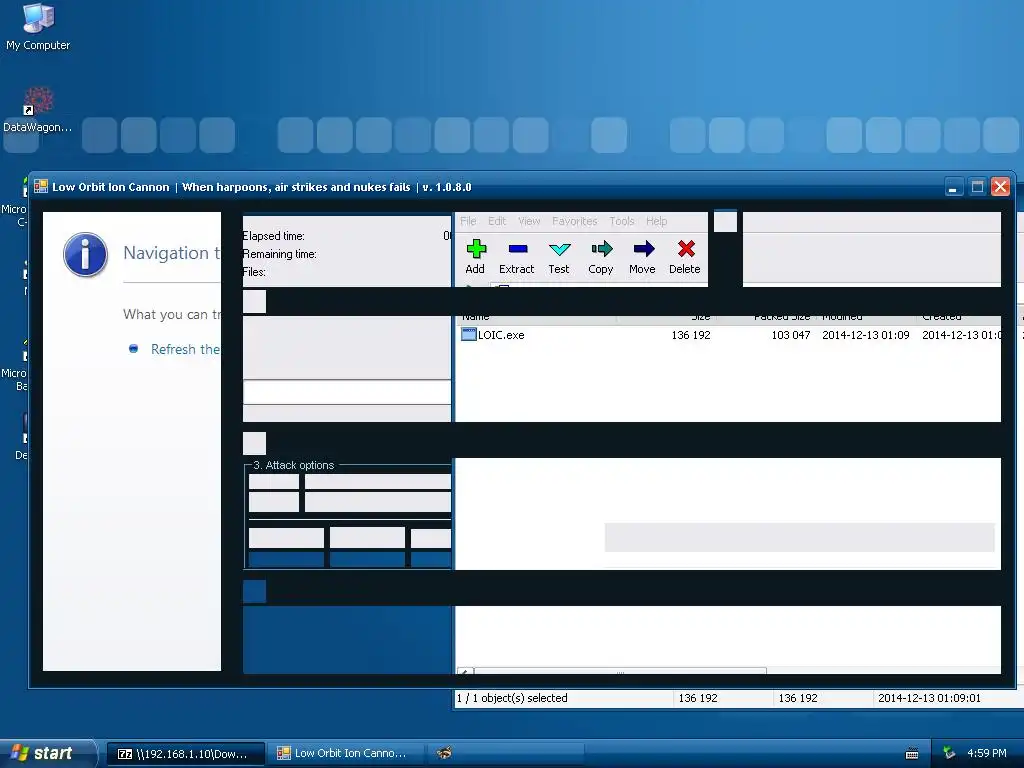Open the Favorites menu
The image size is (1024, 768).
pos(575,221)
